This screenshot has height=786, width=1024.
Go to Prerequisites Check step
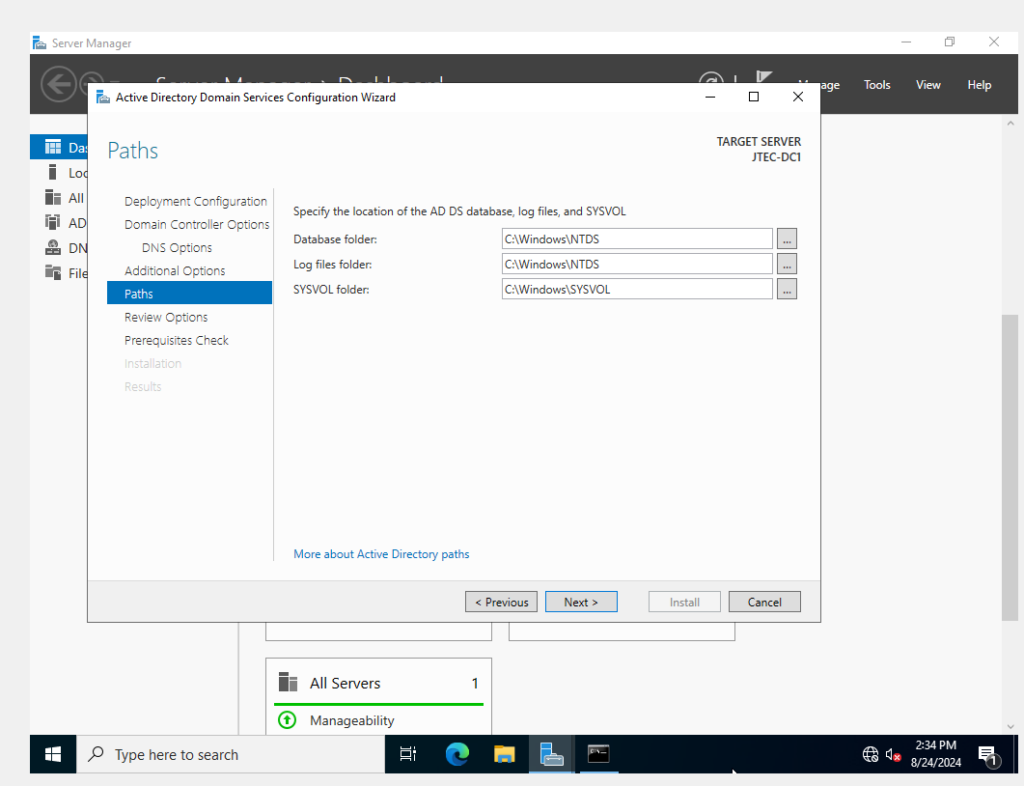coord(176,340)
